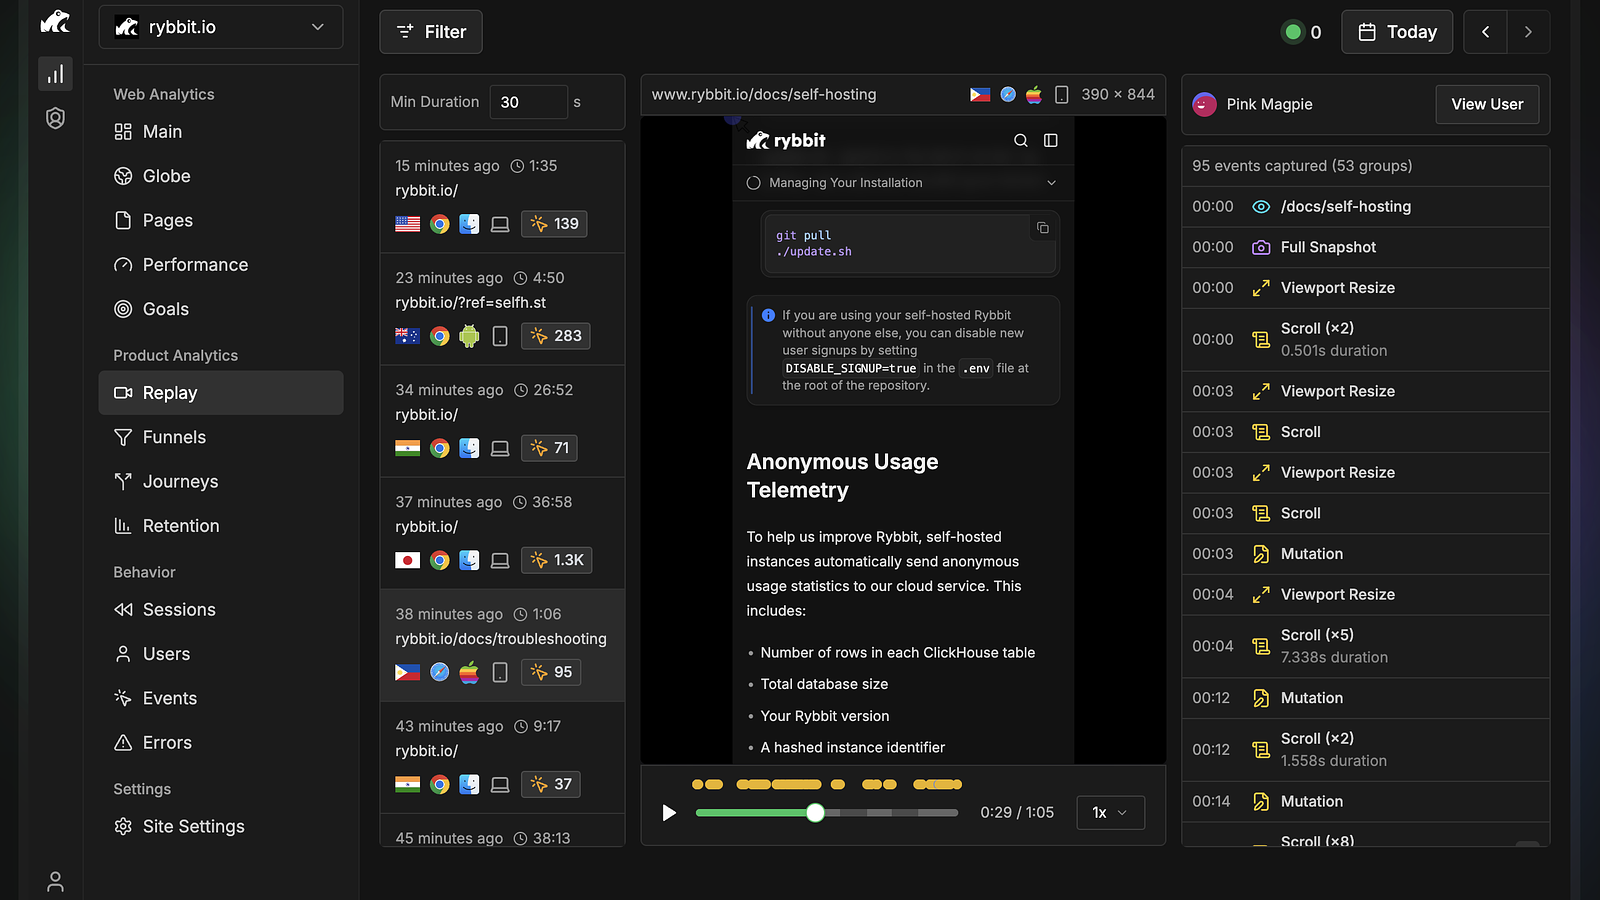Navigate to Pages
1600x900 pixels.
[x=221, y=220]
